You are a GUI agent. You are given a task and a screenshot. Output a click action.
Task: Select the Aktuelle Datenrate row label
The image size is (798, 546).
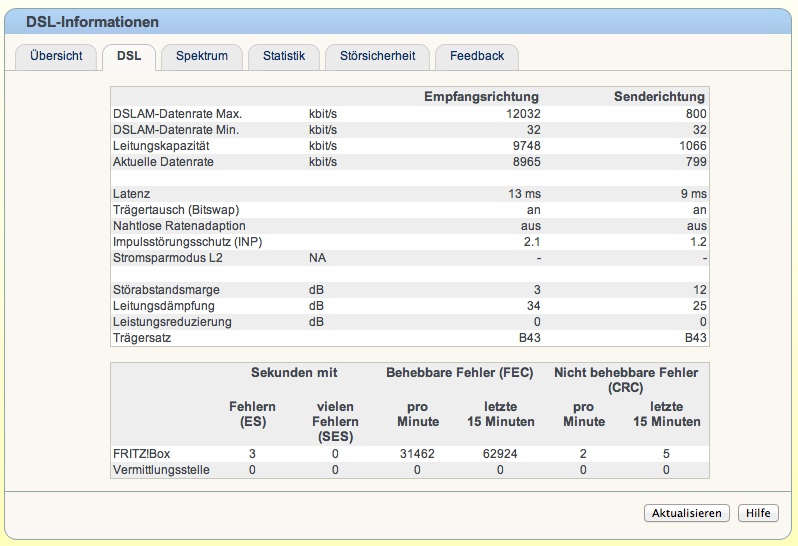[x=163, y=162]
